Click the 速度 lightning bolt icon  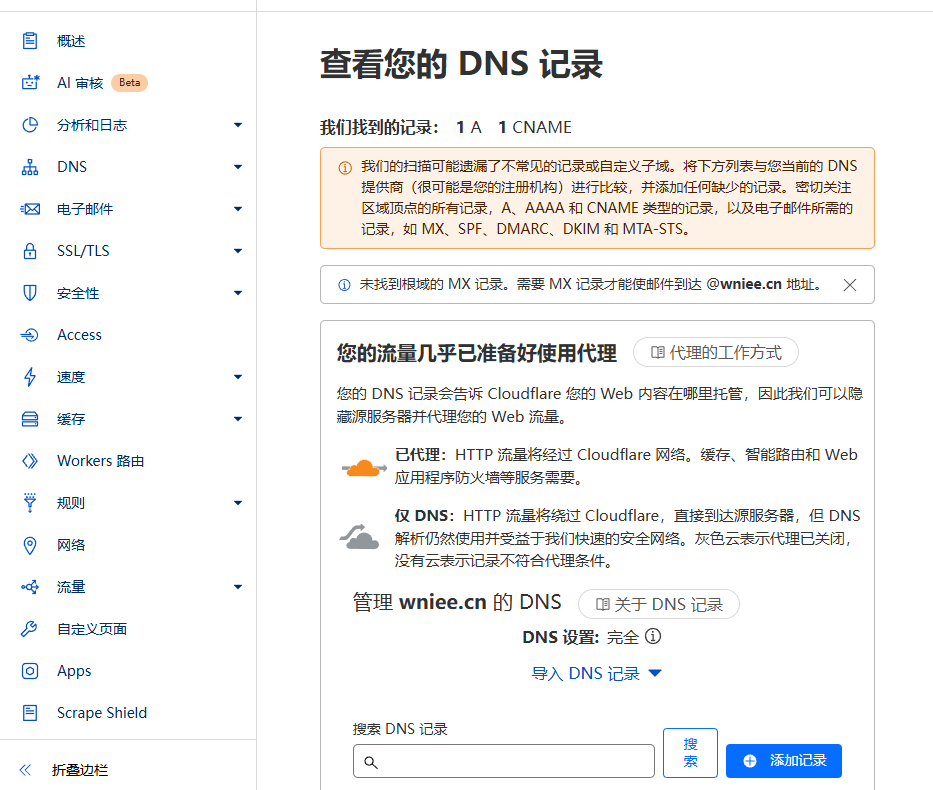tap(30, 377)
